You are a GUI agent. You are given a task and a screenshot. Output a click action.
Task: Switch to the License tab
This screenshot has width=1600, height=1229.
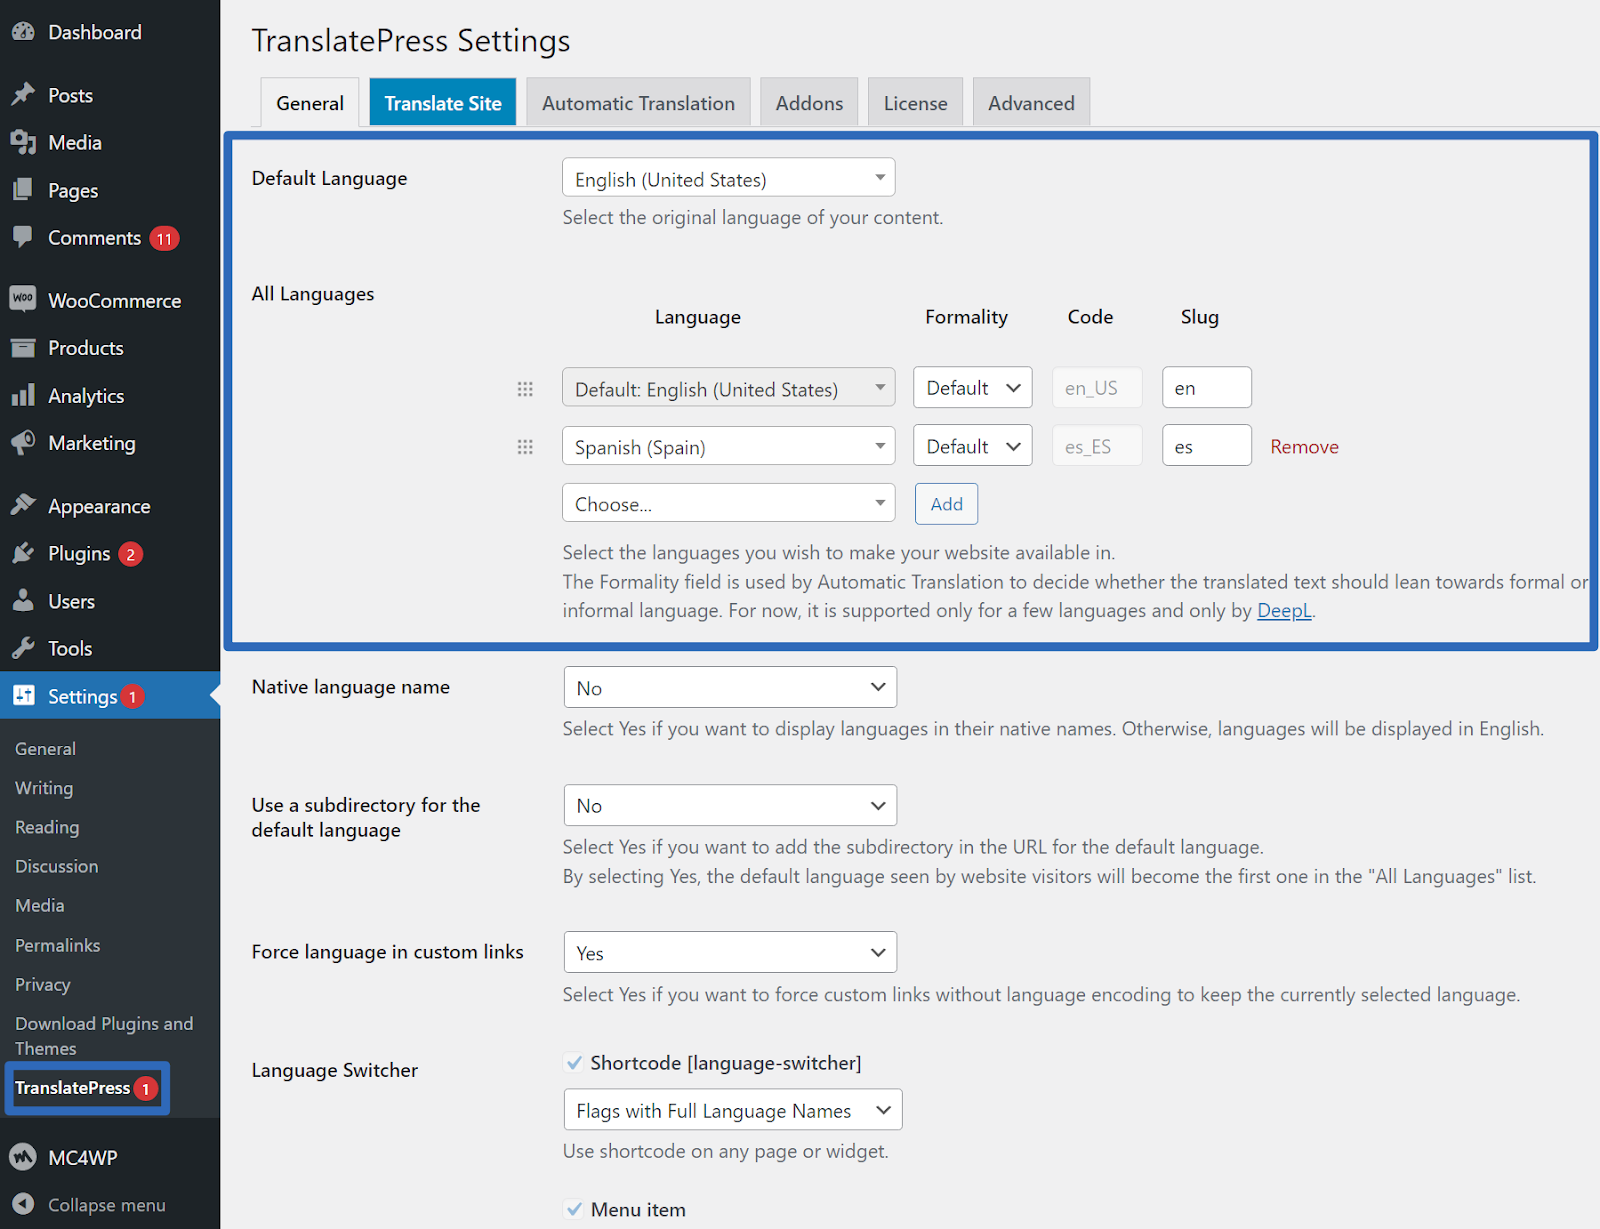coord(915,103)
